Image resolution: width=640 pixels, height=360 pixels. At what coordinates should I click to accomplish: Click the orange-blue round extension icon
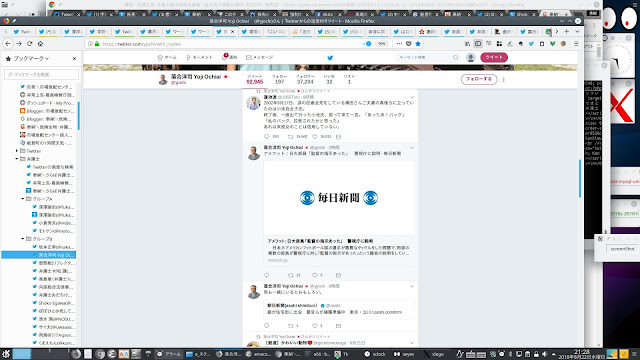(x=563, y=44)
